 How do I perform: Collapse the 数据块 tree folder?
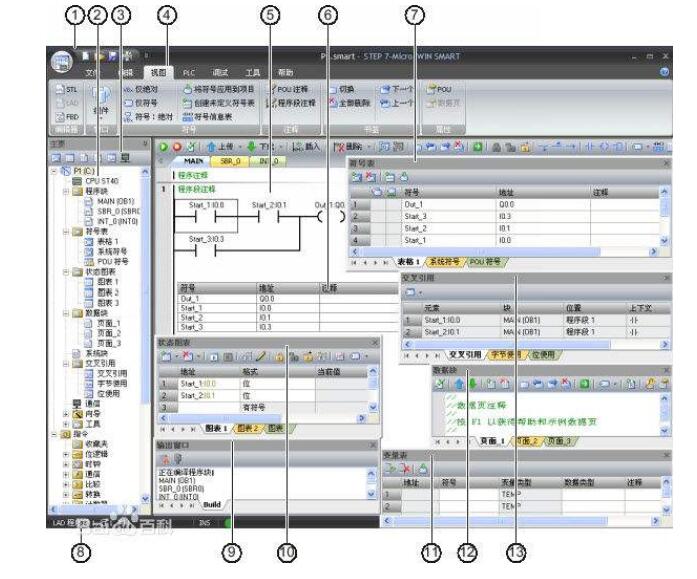(x=66, y=313)
